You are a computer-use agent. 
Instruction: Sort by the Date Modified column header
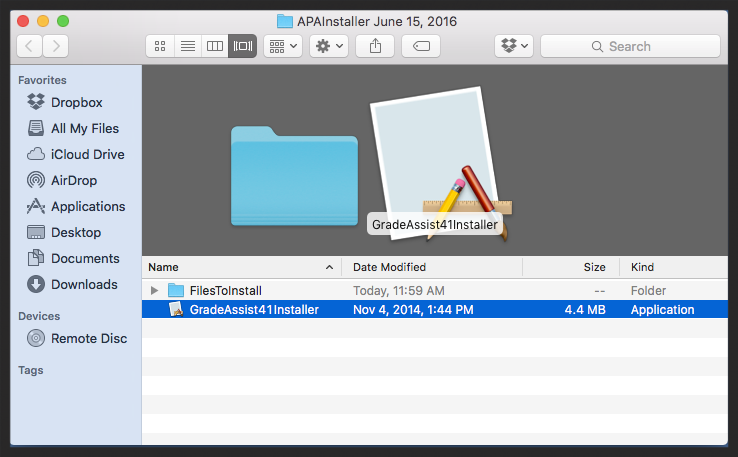432,267
